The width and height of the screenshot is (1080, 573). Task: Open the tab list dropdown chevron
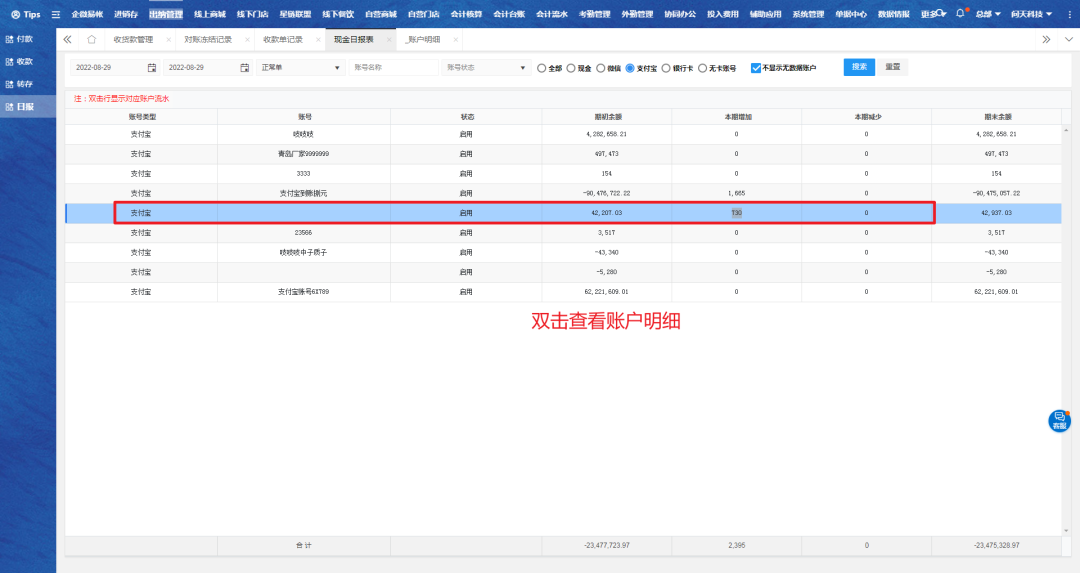click(x=1066, y=39)
